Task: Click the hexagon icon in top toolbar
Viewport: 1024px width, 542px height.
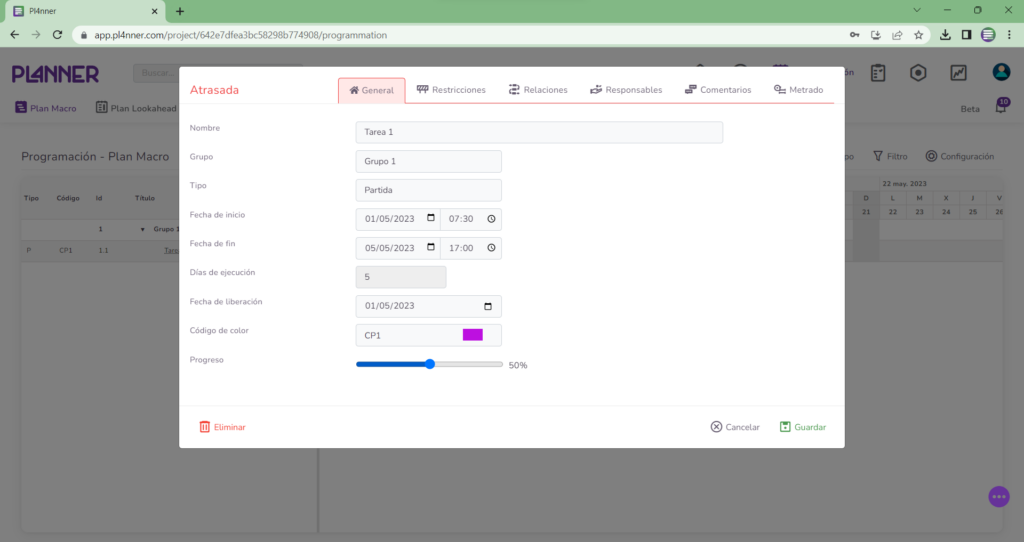Action: tap(918, 73)
